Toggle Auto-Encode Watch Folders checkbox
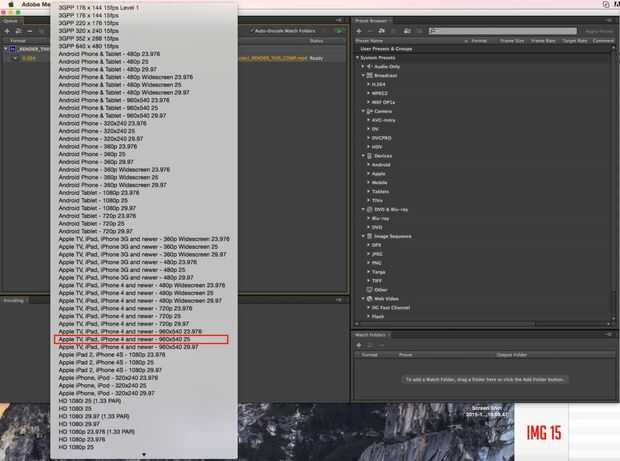This screenshot has height=461, width=620. point(252,30)
